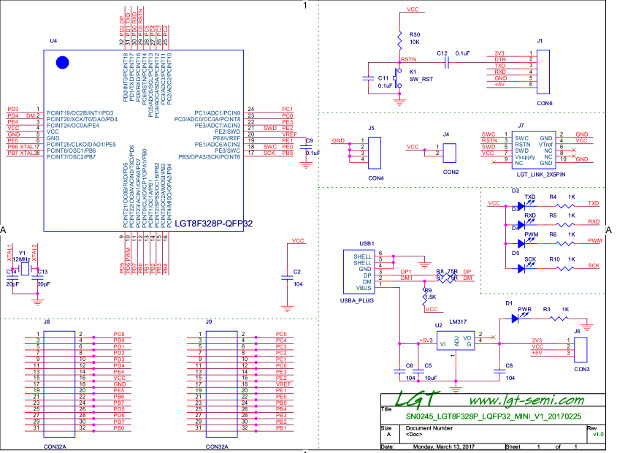
Task: Click the J6 CON3 power select header
Action: point(580,350)
